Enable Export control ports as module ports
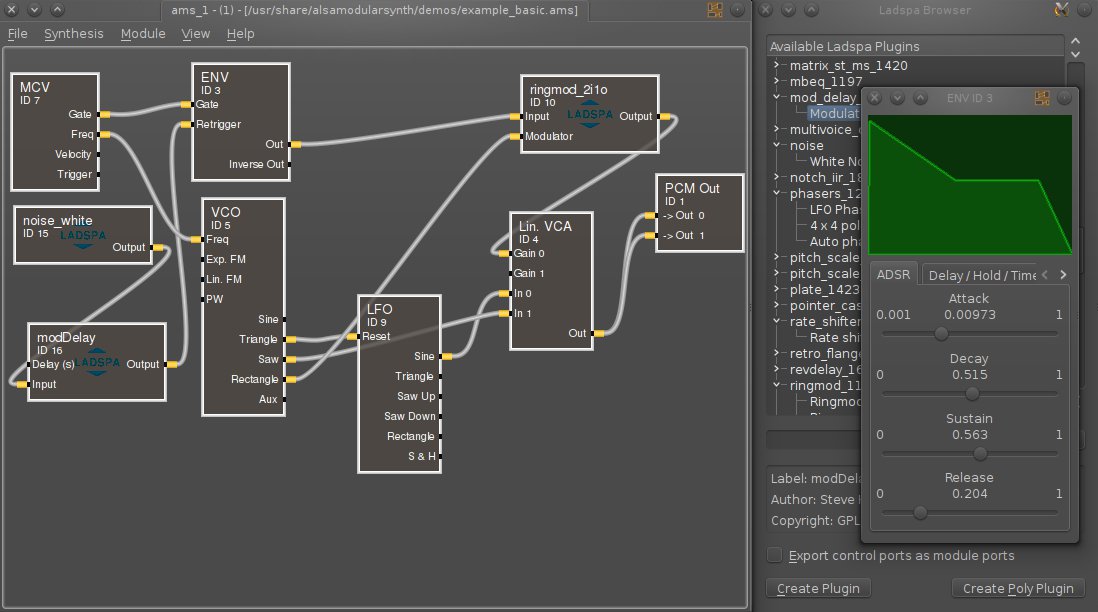The height and width of the screenshot is (612, 1098). (775, 555)
